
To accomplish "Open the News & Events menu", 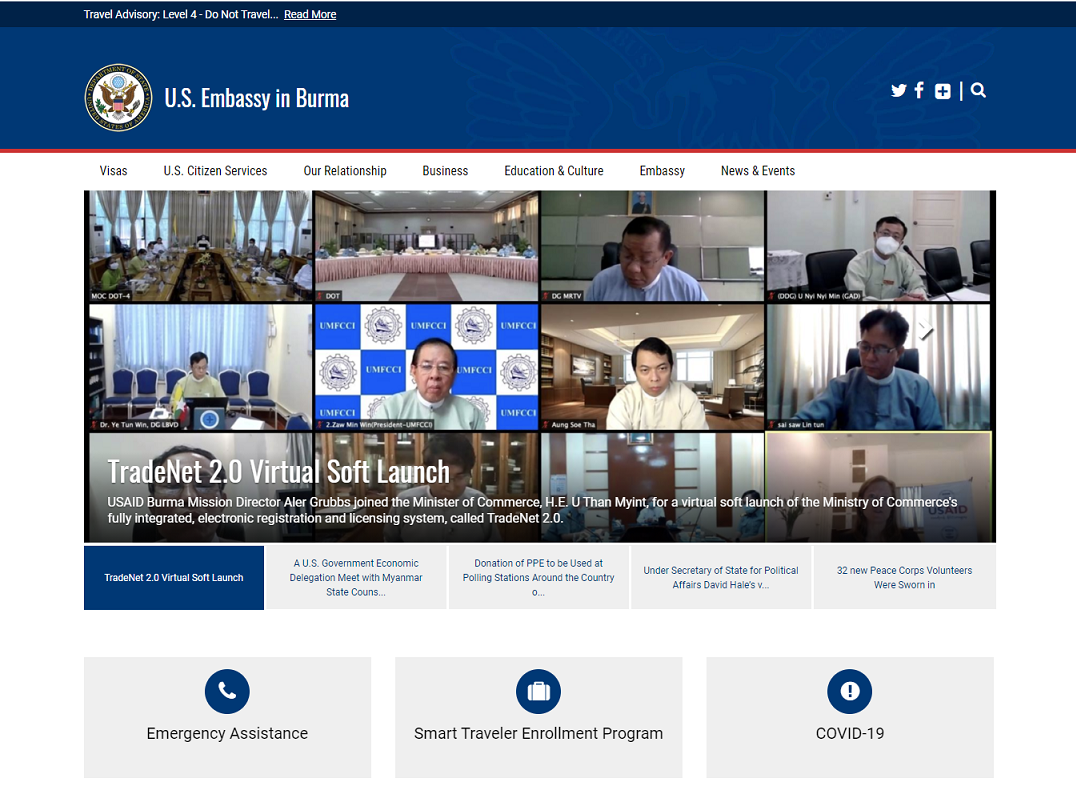I will 758,171.
